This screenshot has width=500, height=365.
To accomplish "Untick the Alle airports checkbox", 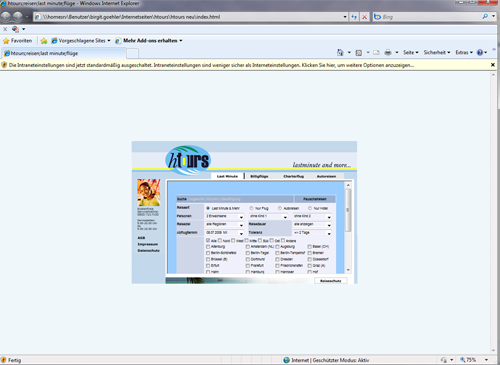I will tap(208, 240).
